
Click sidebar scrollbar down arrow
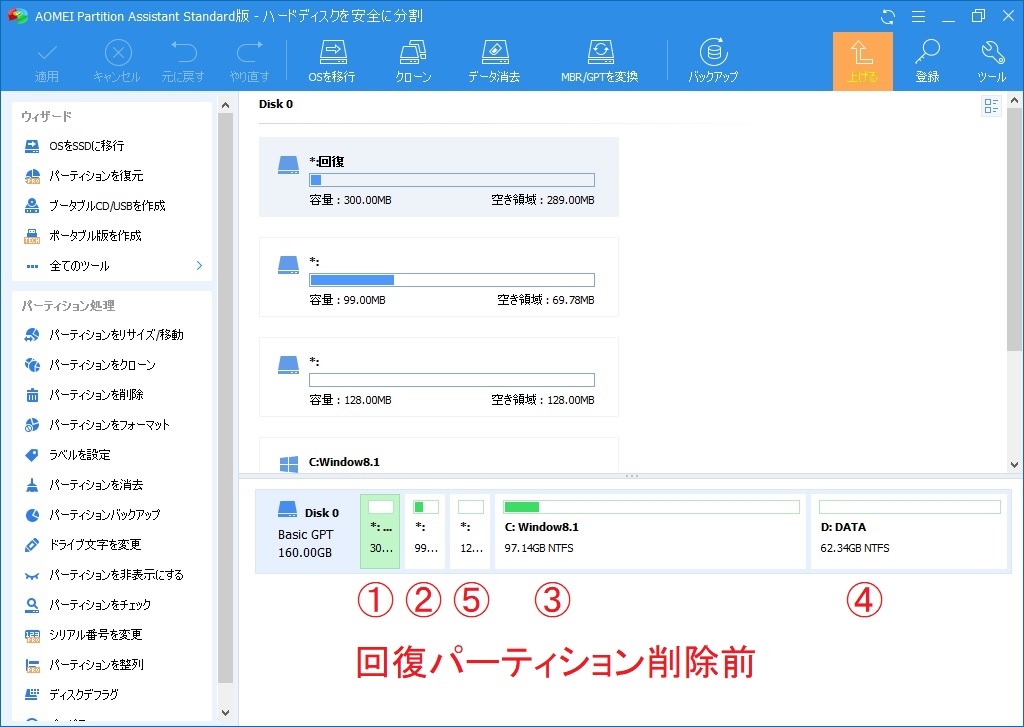coord(225,713)
